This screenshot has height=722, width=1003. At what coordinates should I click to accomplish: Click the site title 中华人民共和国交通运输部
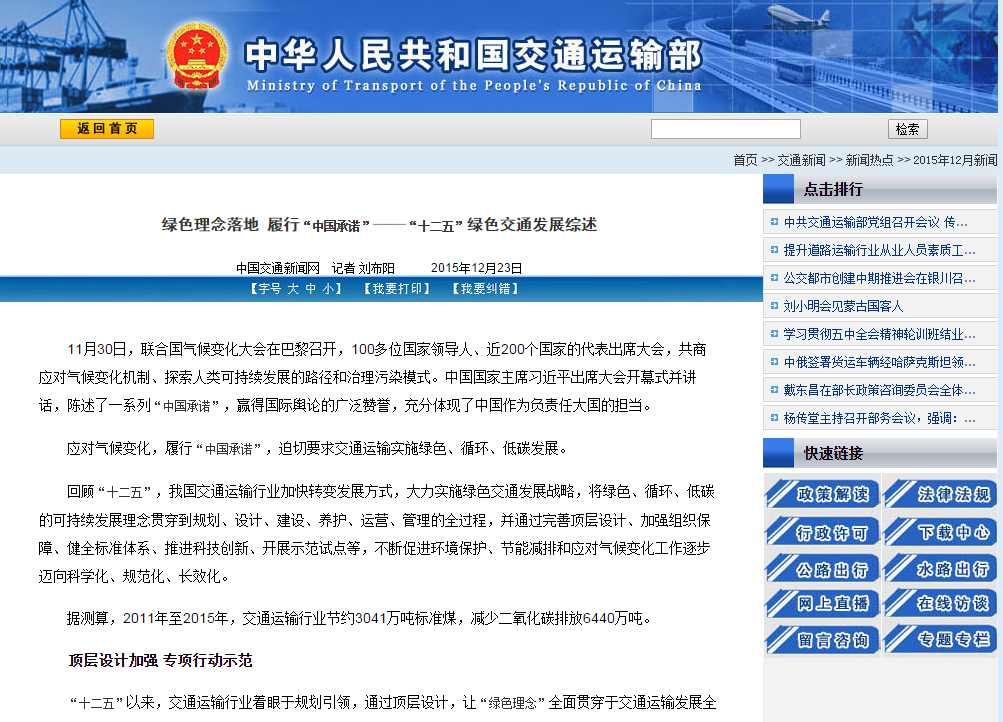pyautogui.click(x=473, y=54)
